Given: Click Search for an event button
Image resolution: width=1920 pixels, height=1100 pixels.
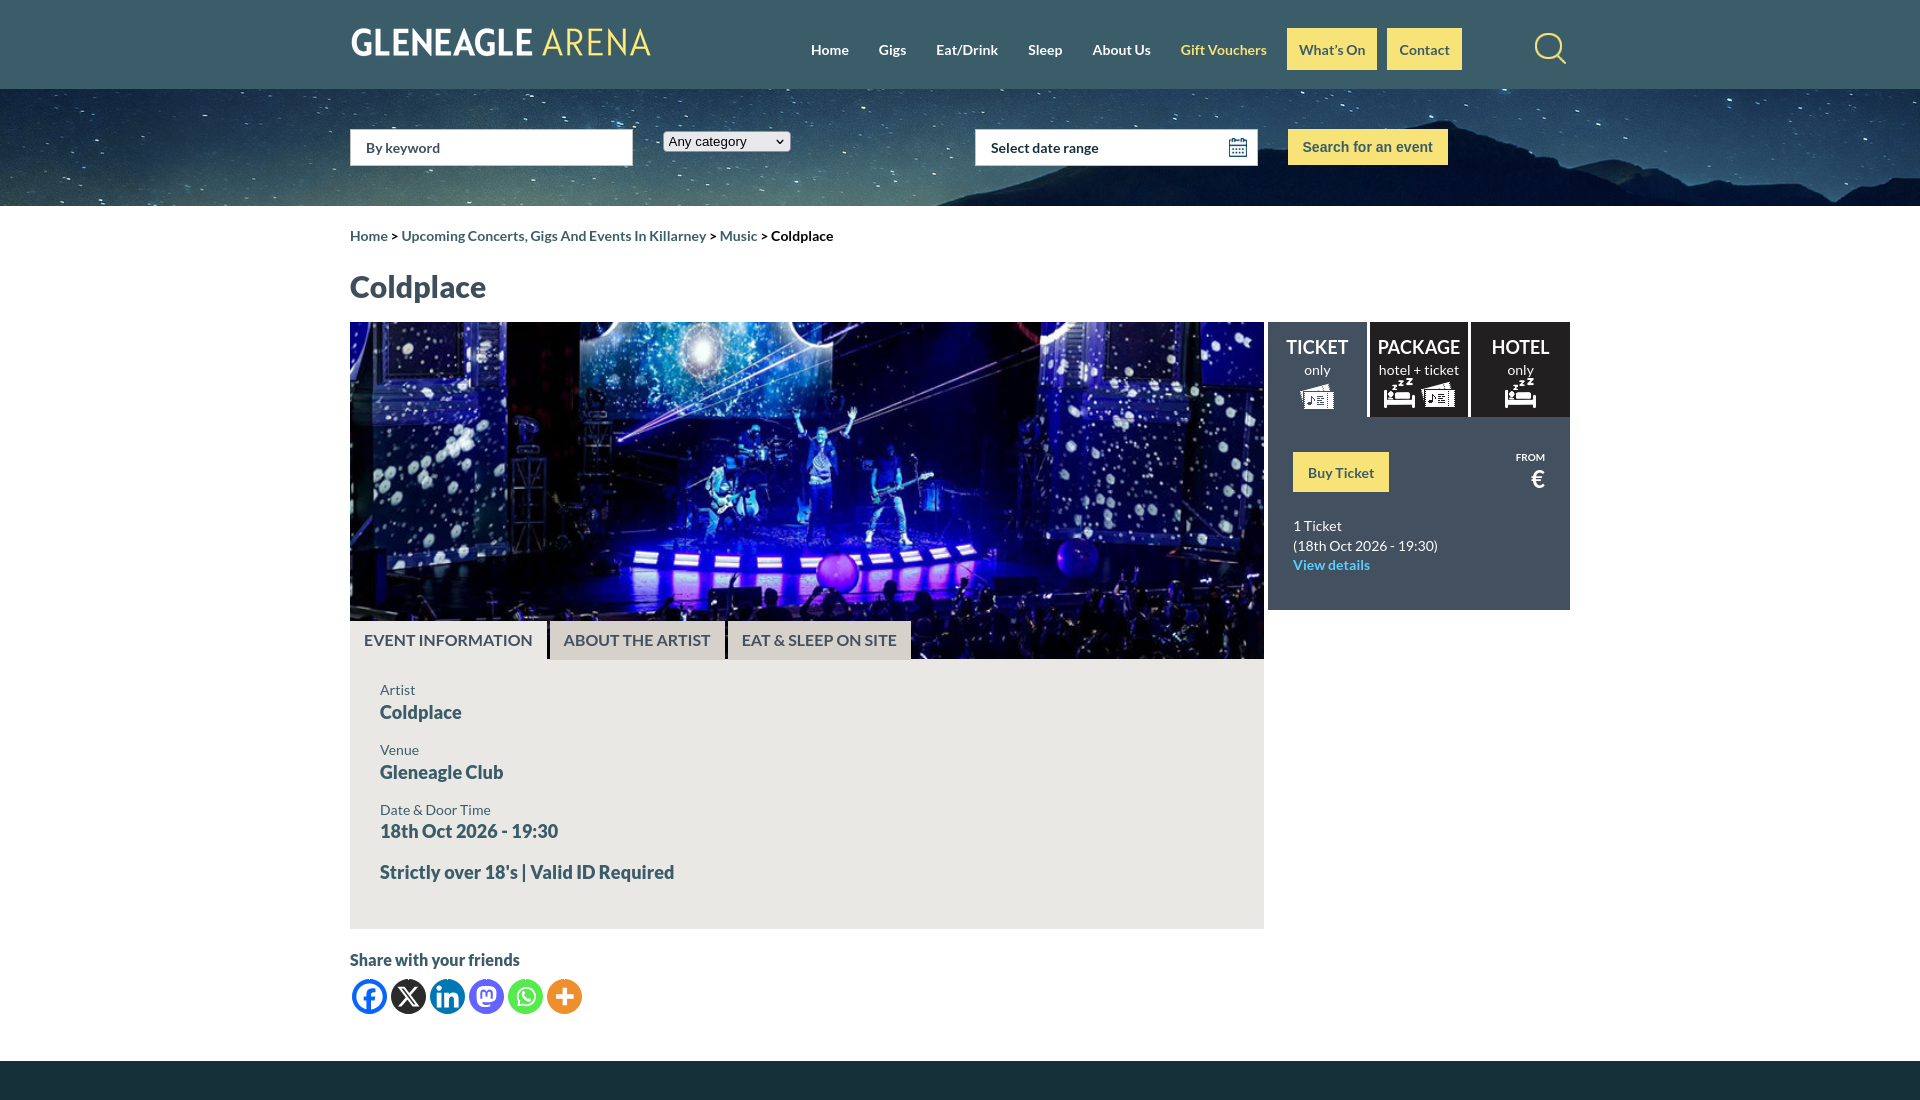Looking at the screenshot, I should click(x=1367, y=147).
